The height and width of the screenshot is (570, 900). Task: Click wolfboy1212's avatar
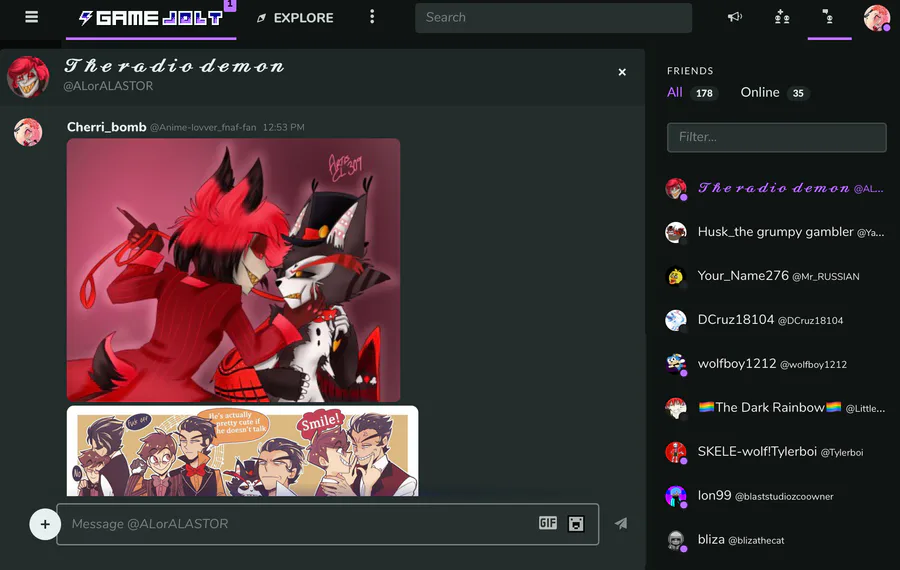click(676, 365)
